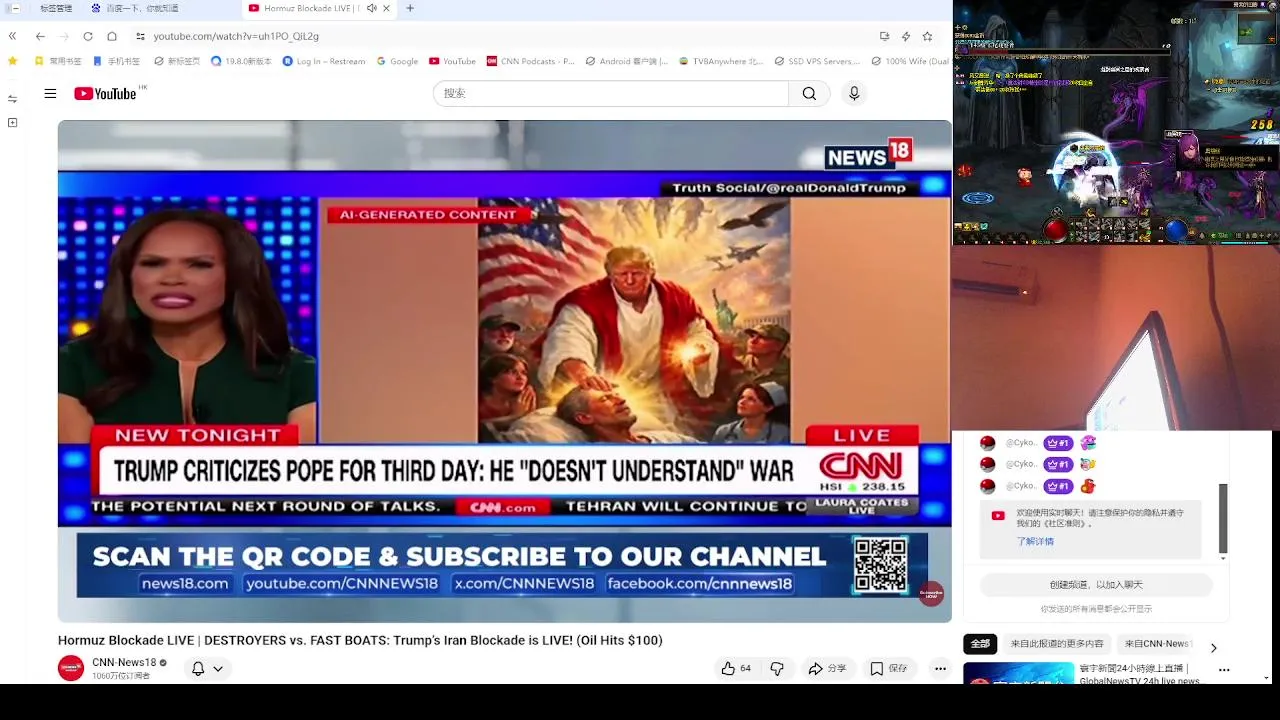Collapse sidebar with double-chevron icon
Viewport: 1280px width, 720px height.
(12, 36)
